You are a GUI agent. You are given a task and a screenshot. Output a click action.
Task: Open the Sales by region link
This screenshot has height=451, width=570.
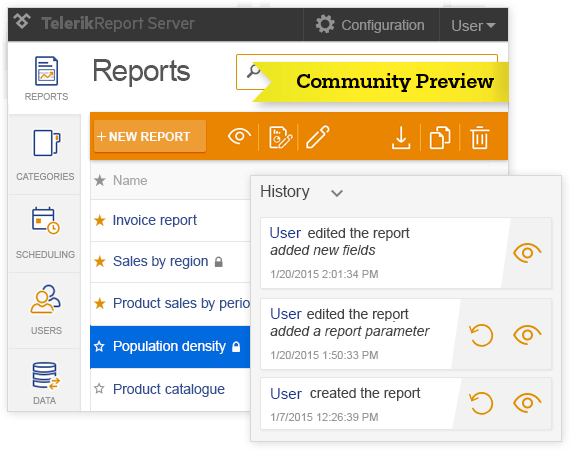point(160,261)
